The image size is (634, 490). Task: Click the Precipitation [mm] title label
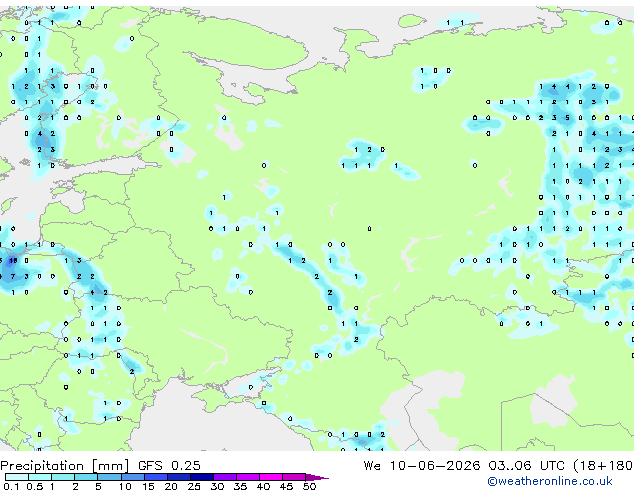tap(65, 466)
